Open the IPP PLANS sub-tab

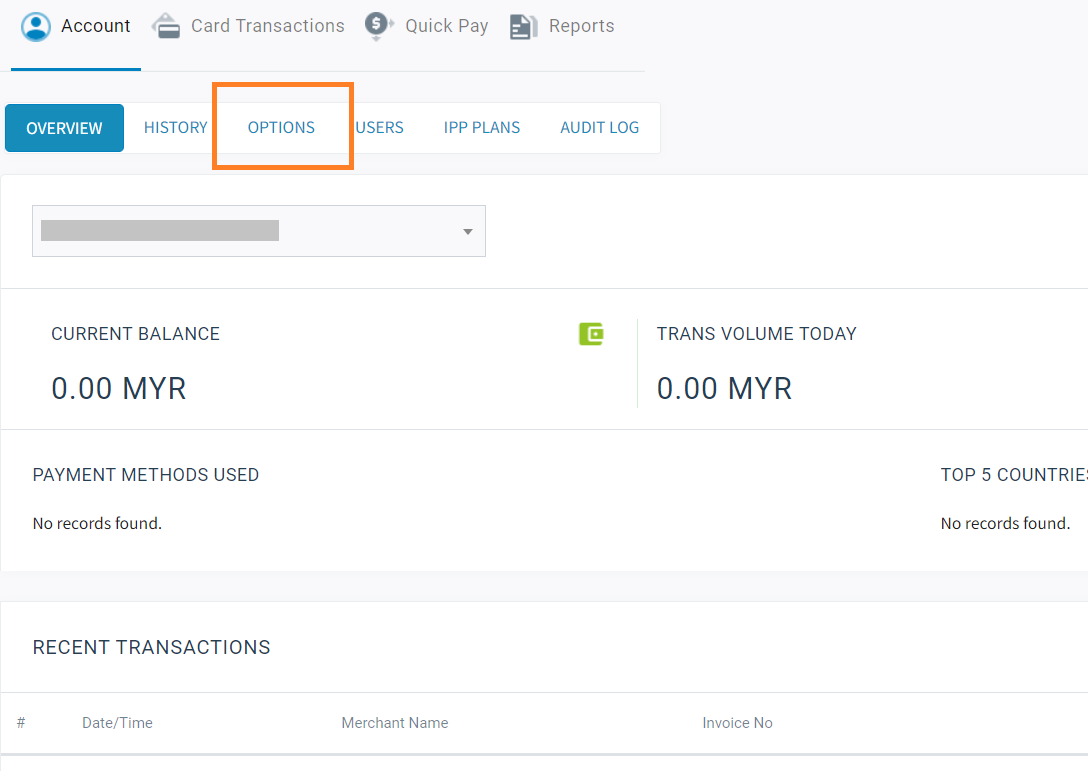482,128
